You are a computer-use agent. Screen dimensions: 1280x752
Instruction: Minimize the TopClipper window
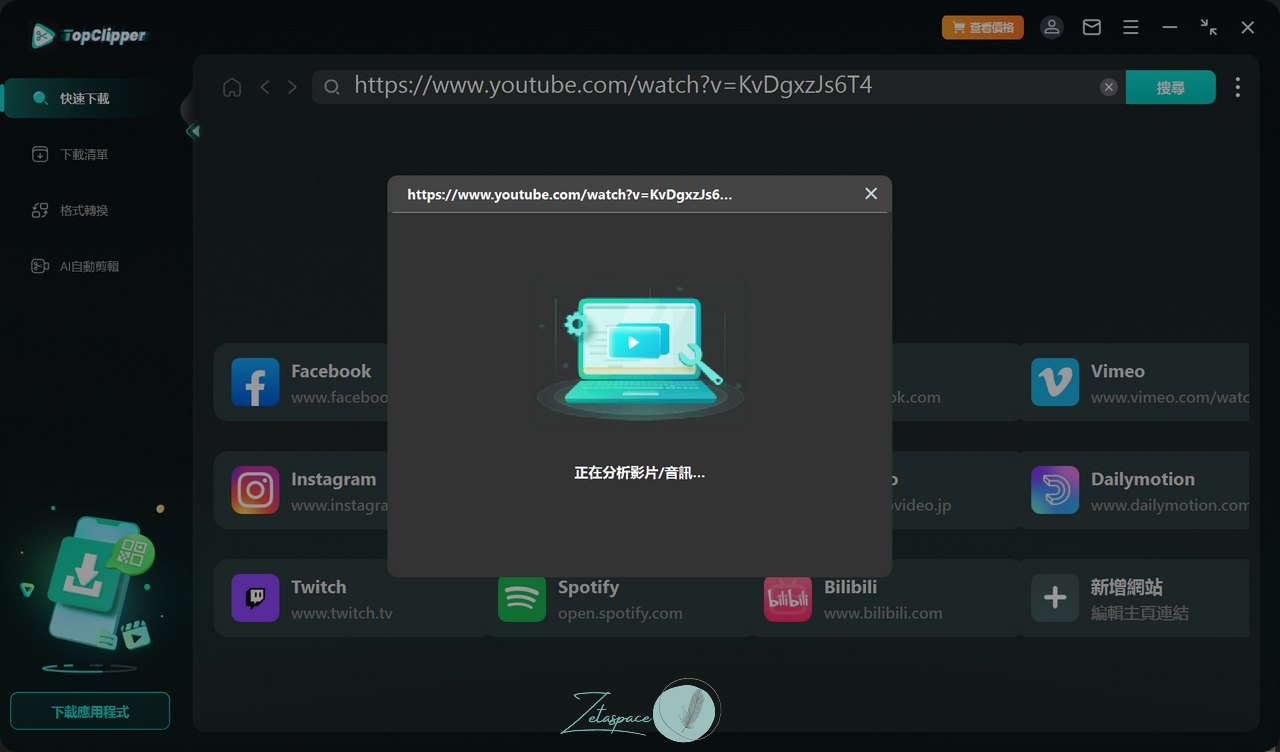(x=1170, y=28)
